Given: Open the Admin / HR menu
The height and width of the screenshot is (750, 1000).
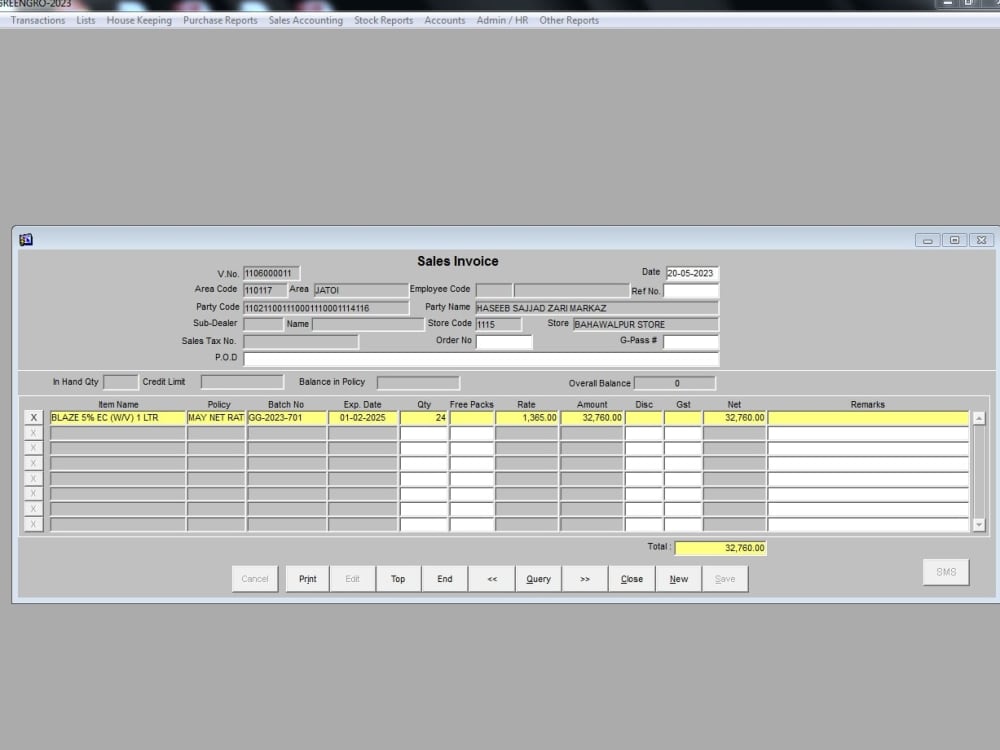Looking at the screenshot, I should tap(501, 20).
